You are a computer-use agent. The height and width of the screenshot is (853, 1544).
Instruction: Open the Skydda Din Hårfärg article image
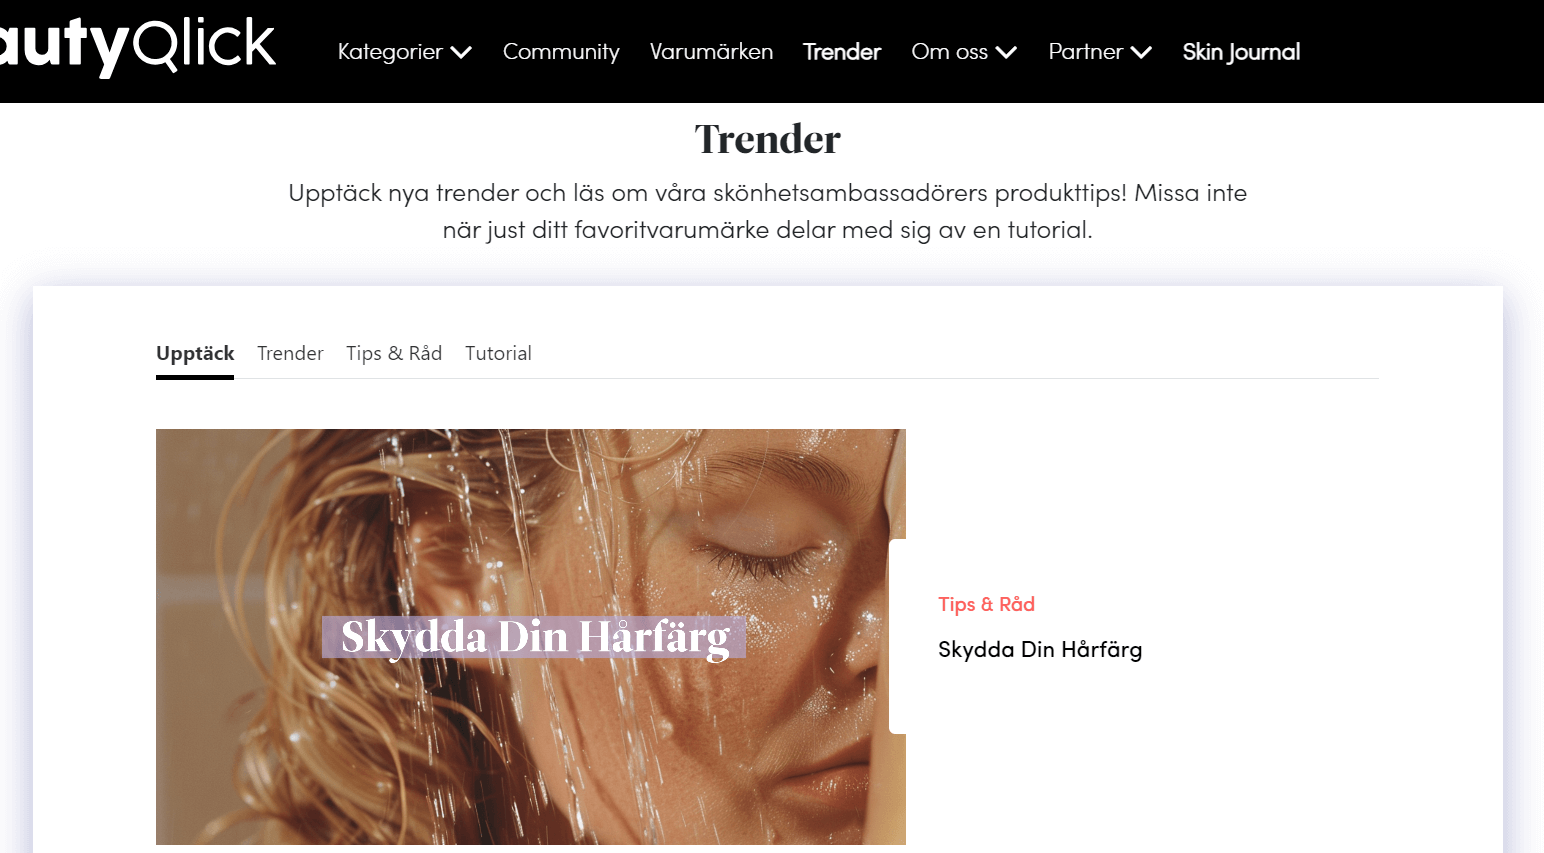point(531,637)
